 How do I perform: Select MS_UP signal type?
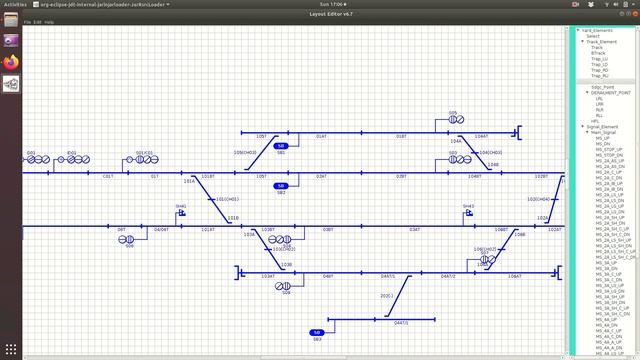pos(602,138)
